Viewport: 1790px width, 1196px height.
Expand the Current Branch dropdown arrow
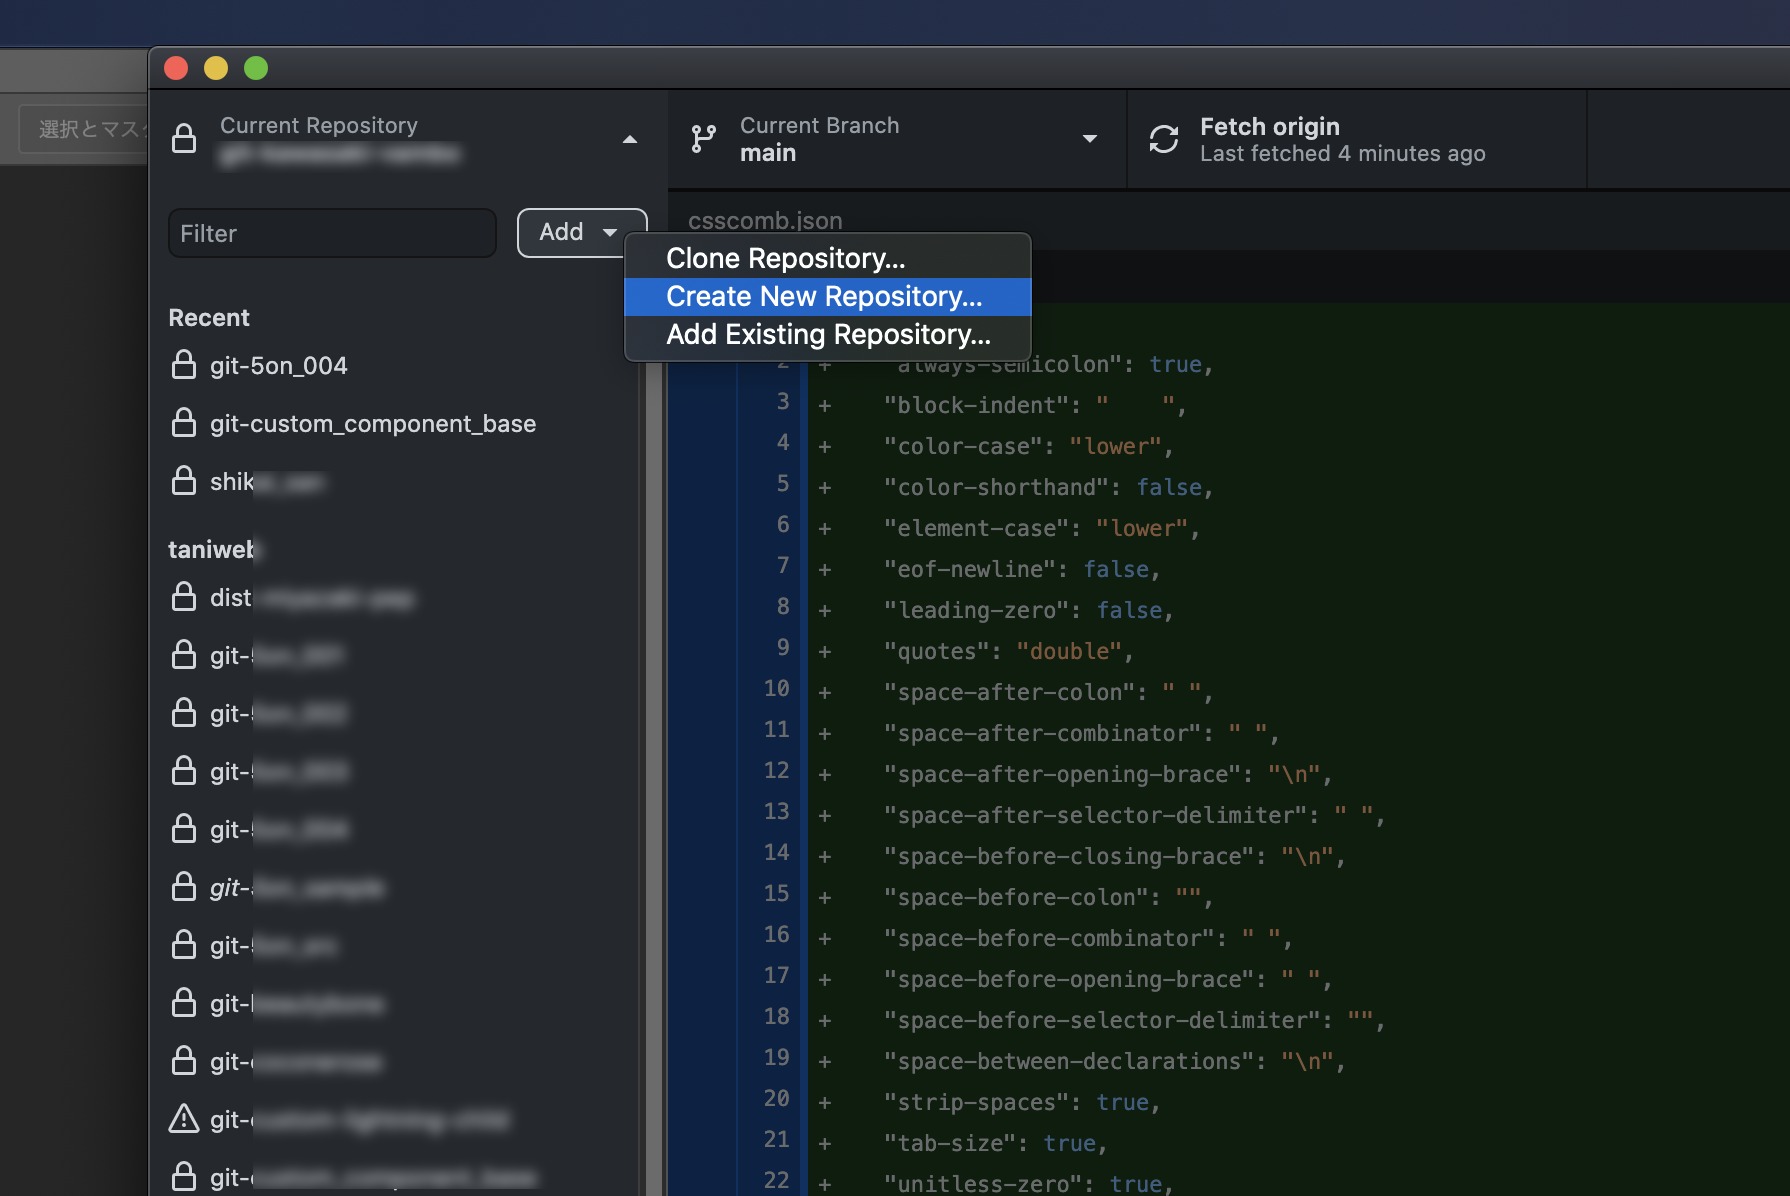click(1090, 139)
